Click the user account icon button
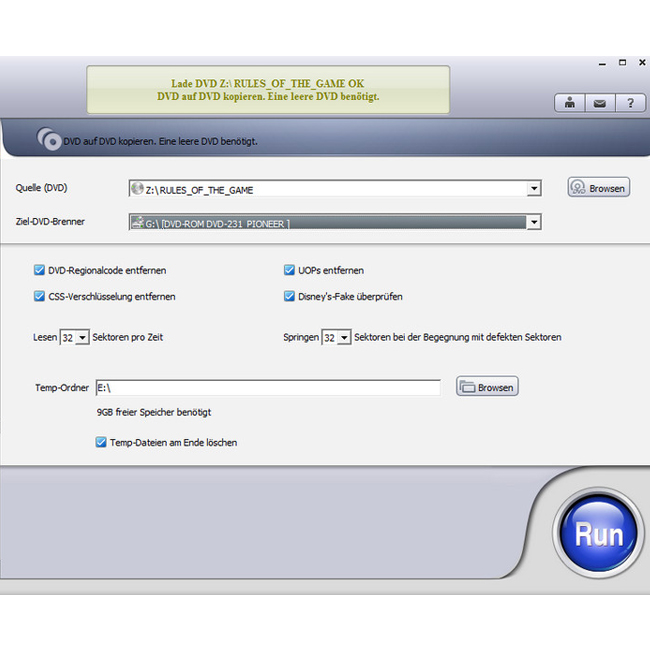Image resolution: width=650 pixels, height=650 pixels. pyautogui.click(x=570, y=102)
